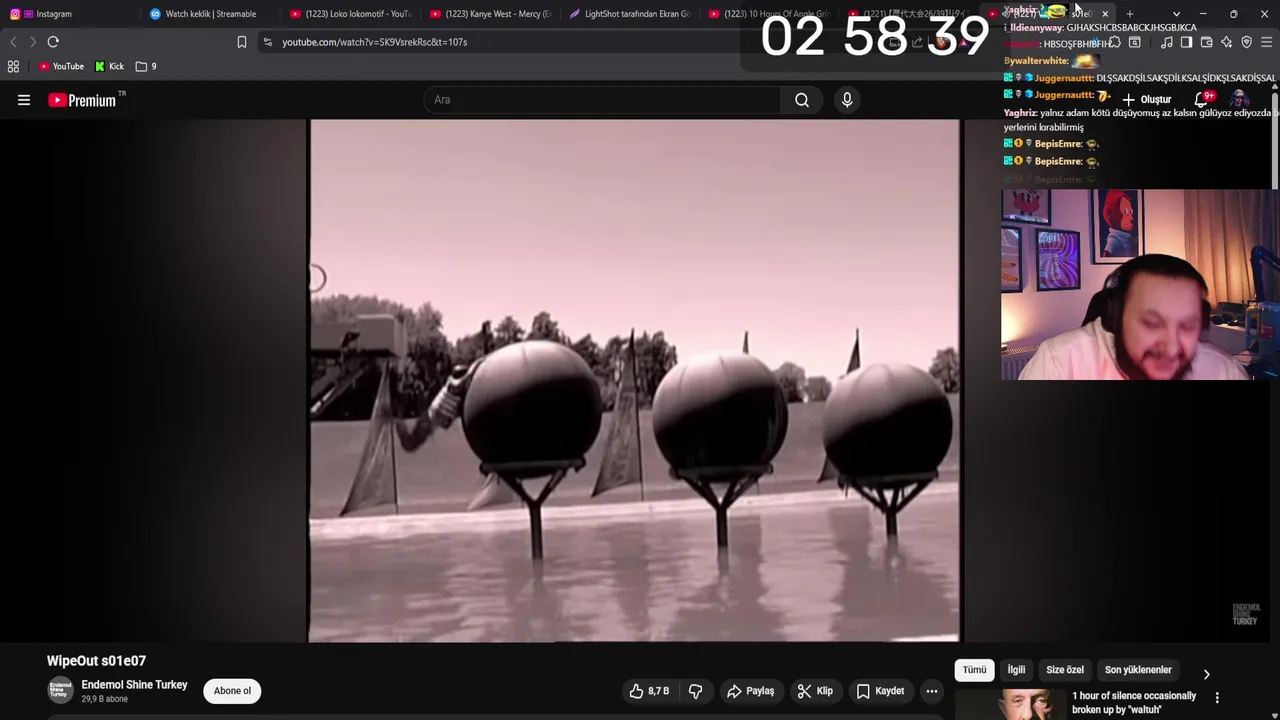Start voice search with microphone icon

(847, 100)
